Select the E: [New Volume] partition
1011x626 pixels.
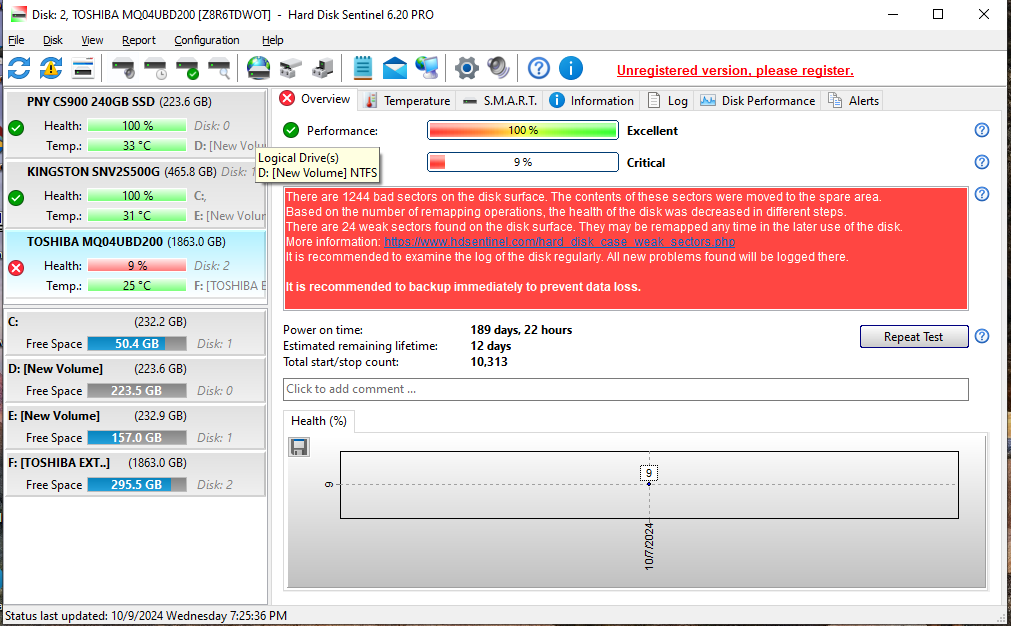point(135,427)
